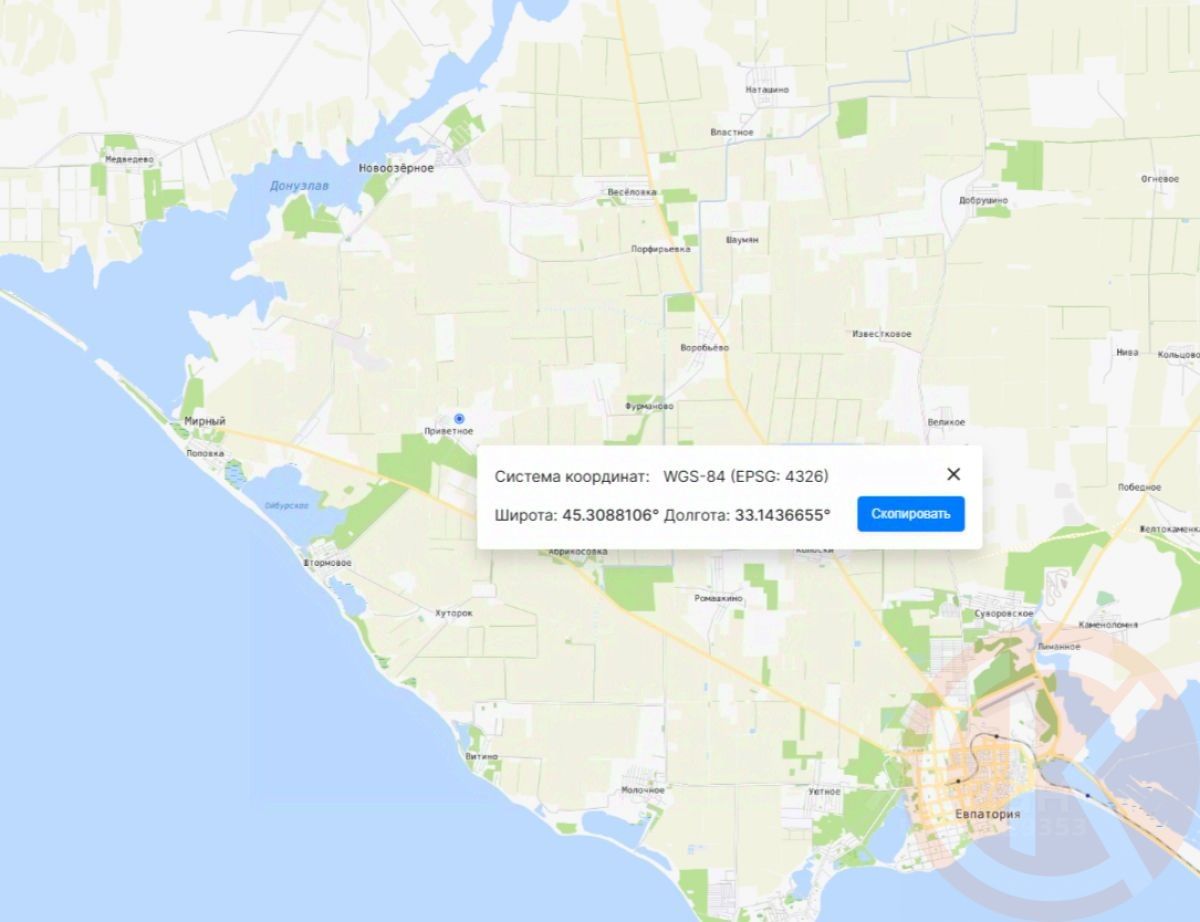
Task: Click the Медведево village label
Action: pyautogui.click(x=129, y=159)
